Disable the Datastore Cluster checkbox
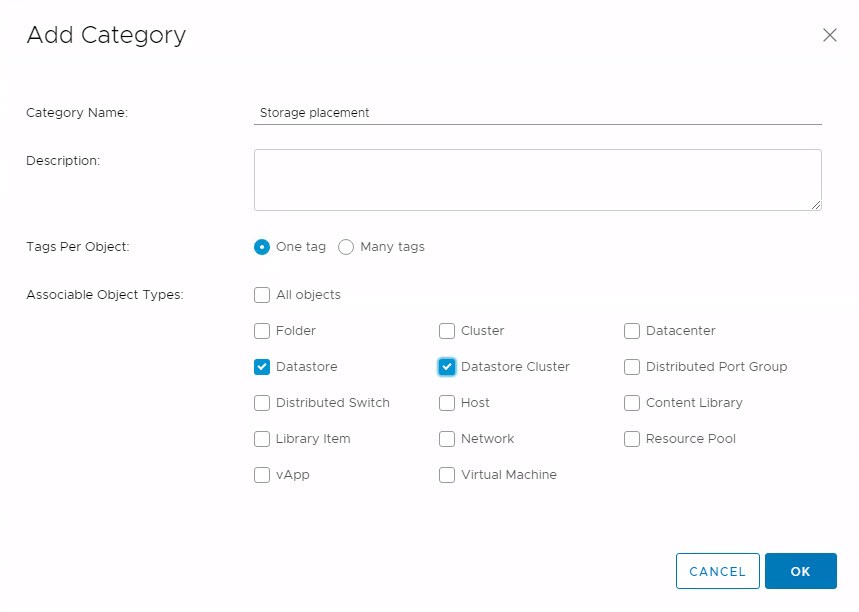This screenshot has height=612, width=859. pos(447,367)
